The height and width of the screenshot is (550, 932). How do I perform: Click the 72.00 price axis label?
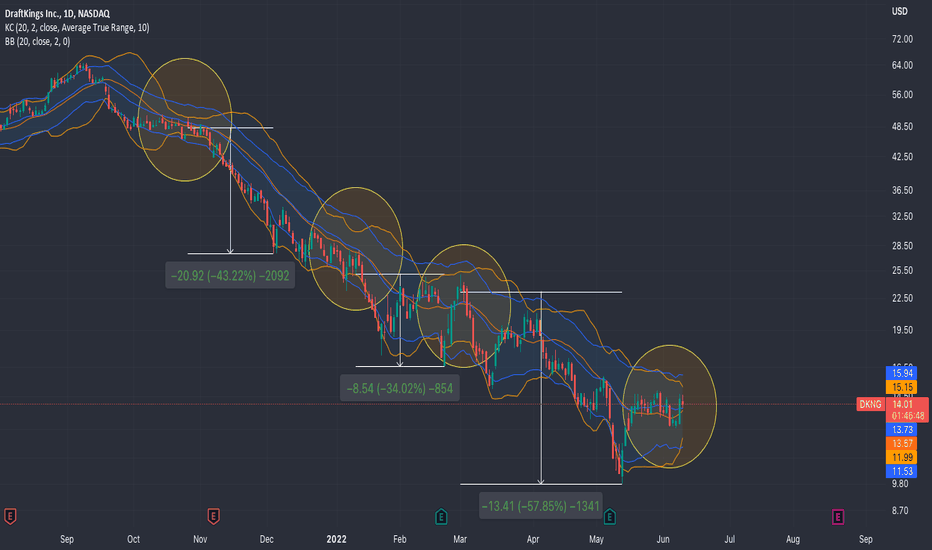(902, 39)
